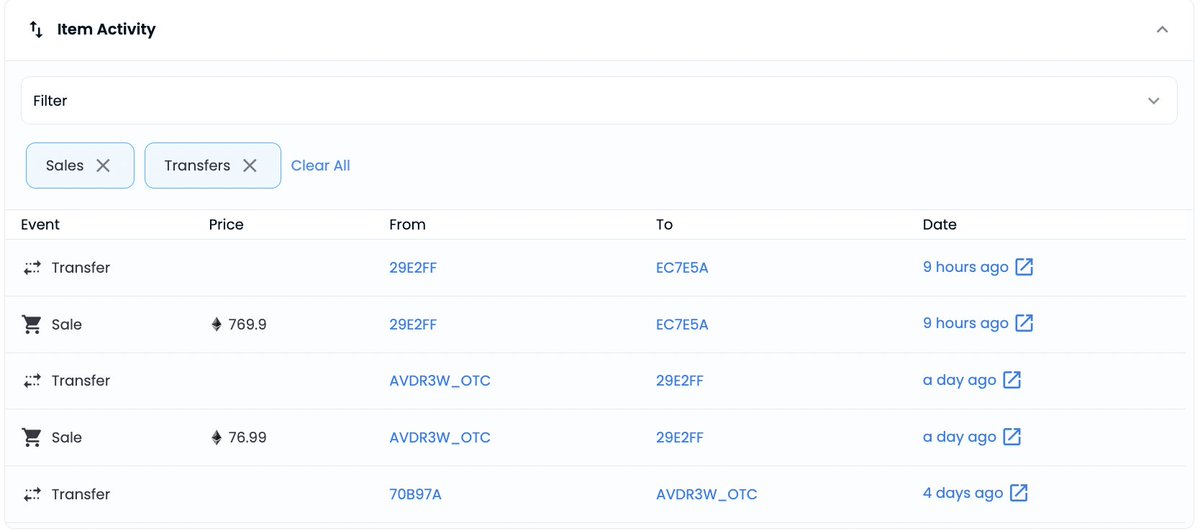Click cart icon in the 769.9 Sale row
Viewport: 1200px width, 531px height.
32,325
